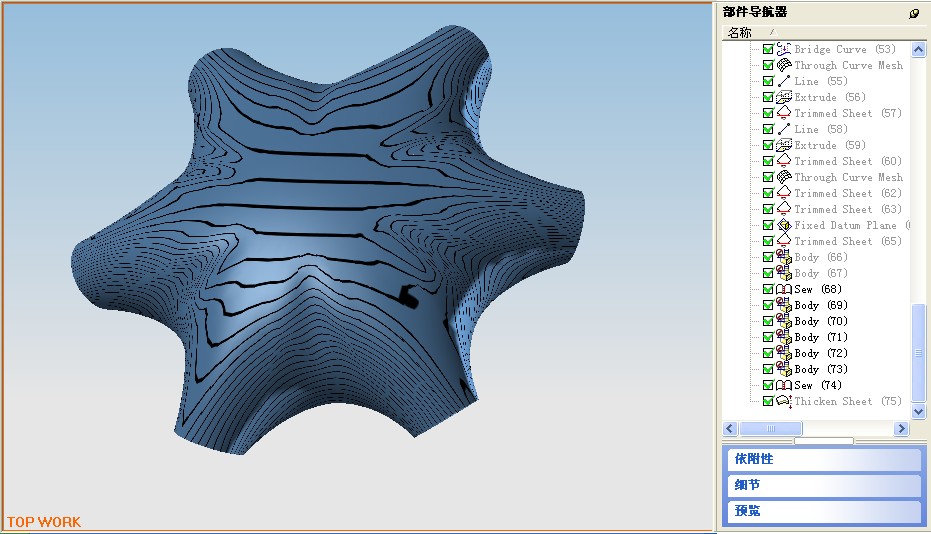Screen dimensions: 931x534
Task: Click the navigator scroll up arrow
Action: coord(919,49)
